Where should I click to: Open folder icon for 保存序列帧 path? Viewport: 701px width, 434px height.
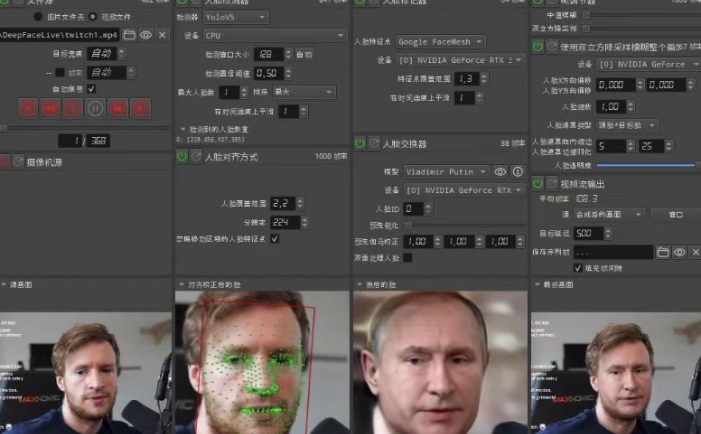[662, 252]
